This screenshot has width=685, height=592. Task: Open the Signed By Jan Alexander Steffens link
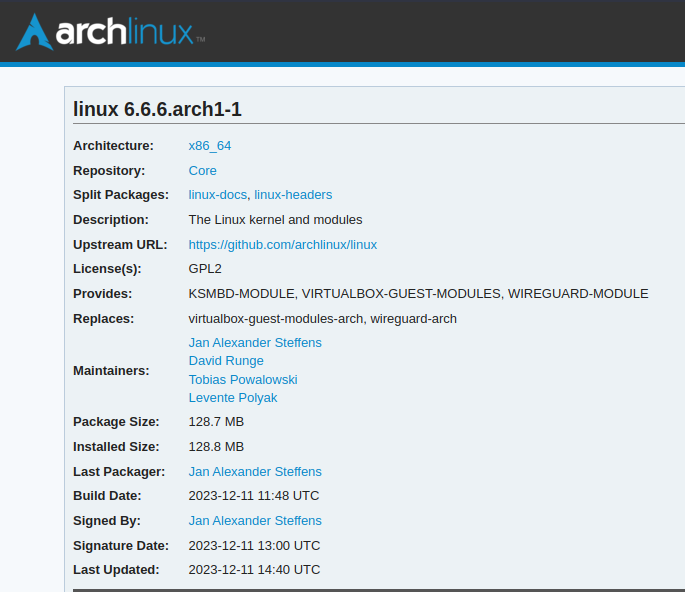255,520
